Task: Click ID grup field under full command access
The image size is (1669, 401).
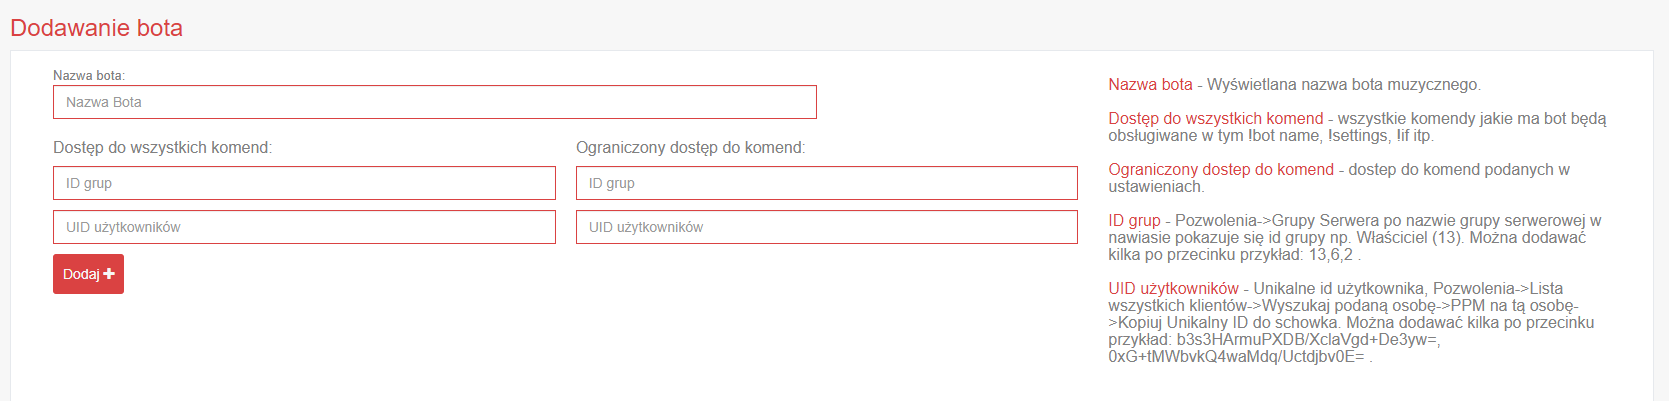Action: [x=304, y=183]
